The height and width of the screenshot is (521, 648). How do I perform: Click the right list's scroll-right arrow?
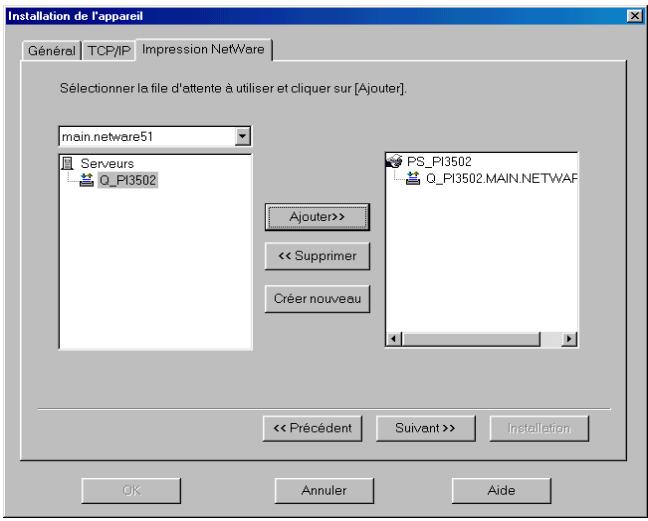569,339
